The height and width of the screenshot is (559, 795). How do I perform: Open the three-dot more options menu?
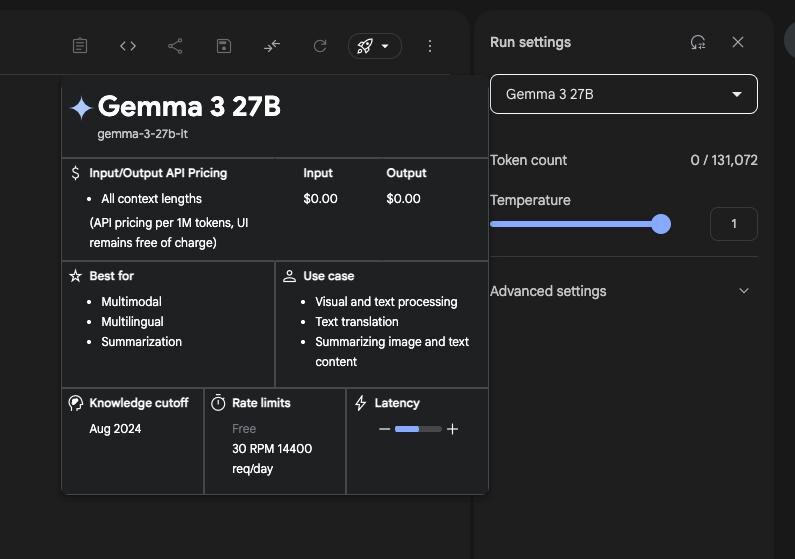430,46
